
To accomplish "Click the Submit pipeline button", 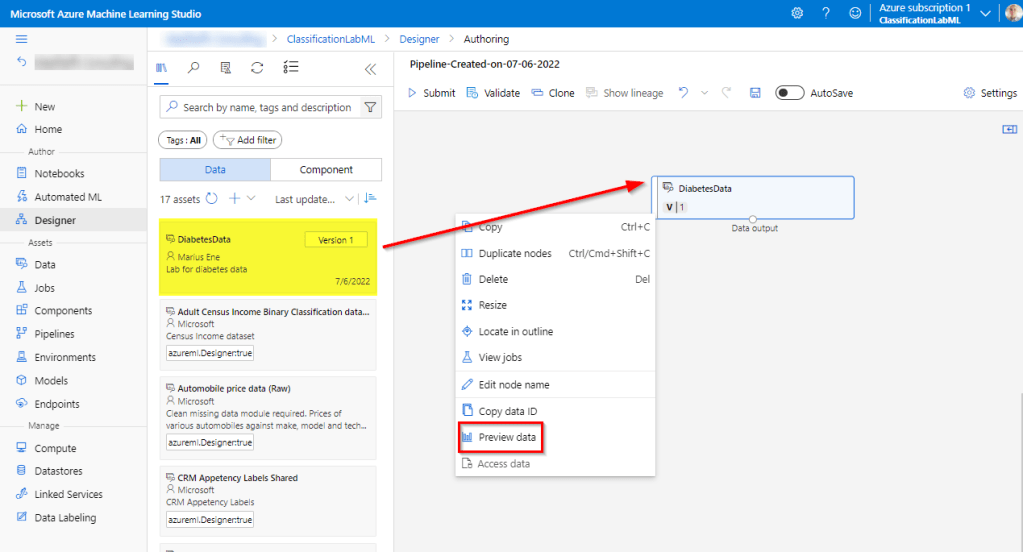I will click(431, 93).
